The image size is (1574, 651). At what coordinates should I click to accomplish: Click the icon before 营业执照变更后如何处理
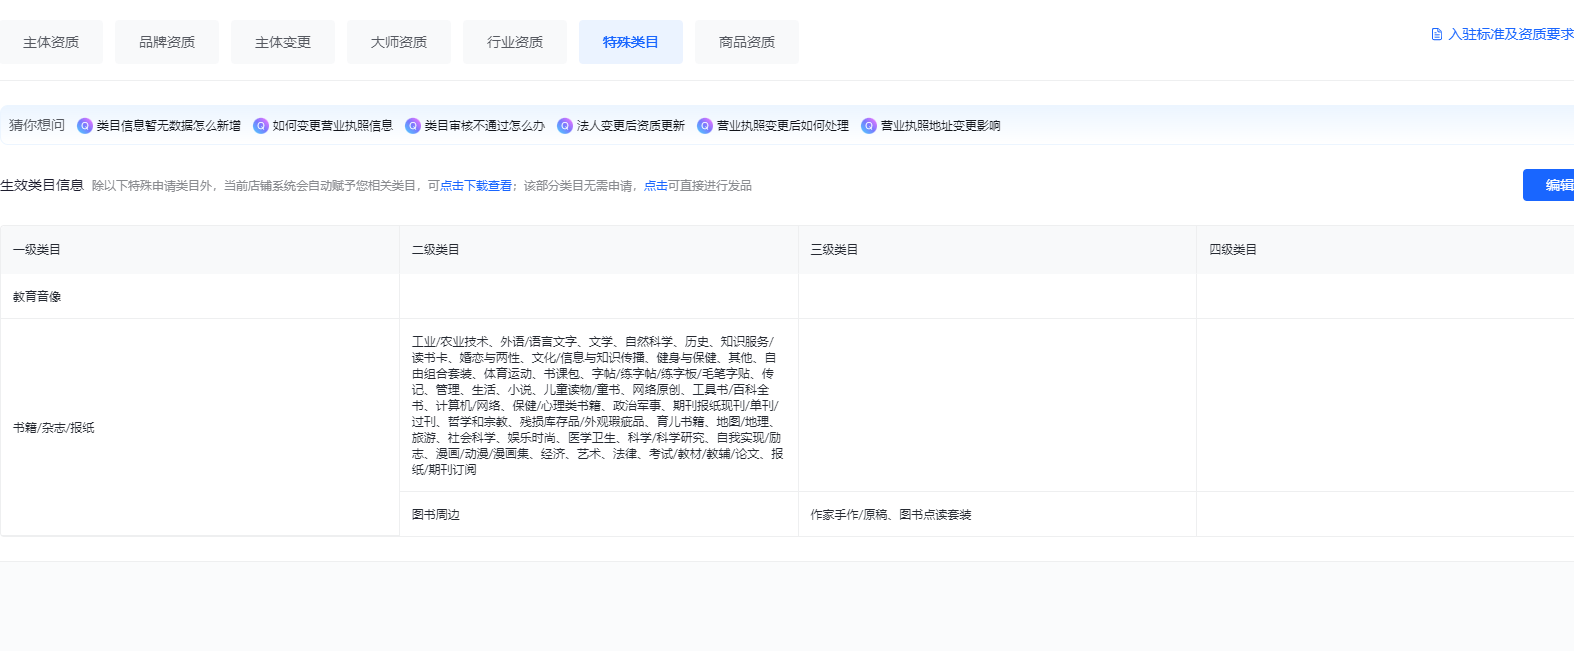coord(705,126)
